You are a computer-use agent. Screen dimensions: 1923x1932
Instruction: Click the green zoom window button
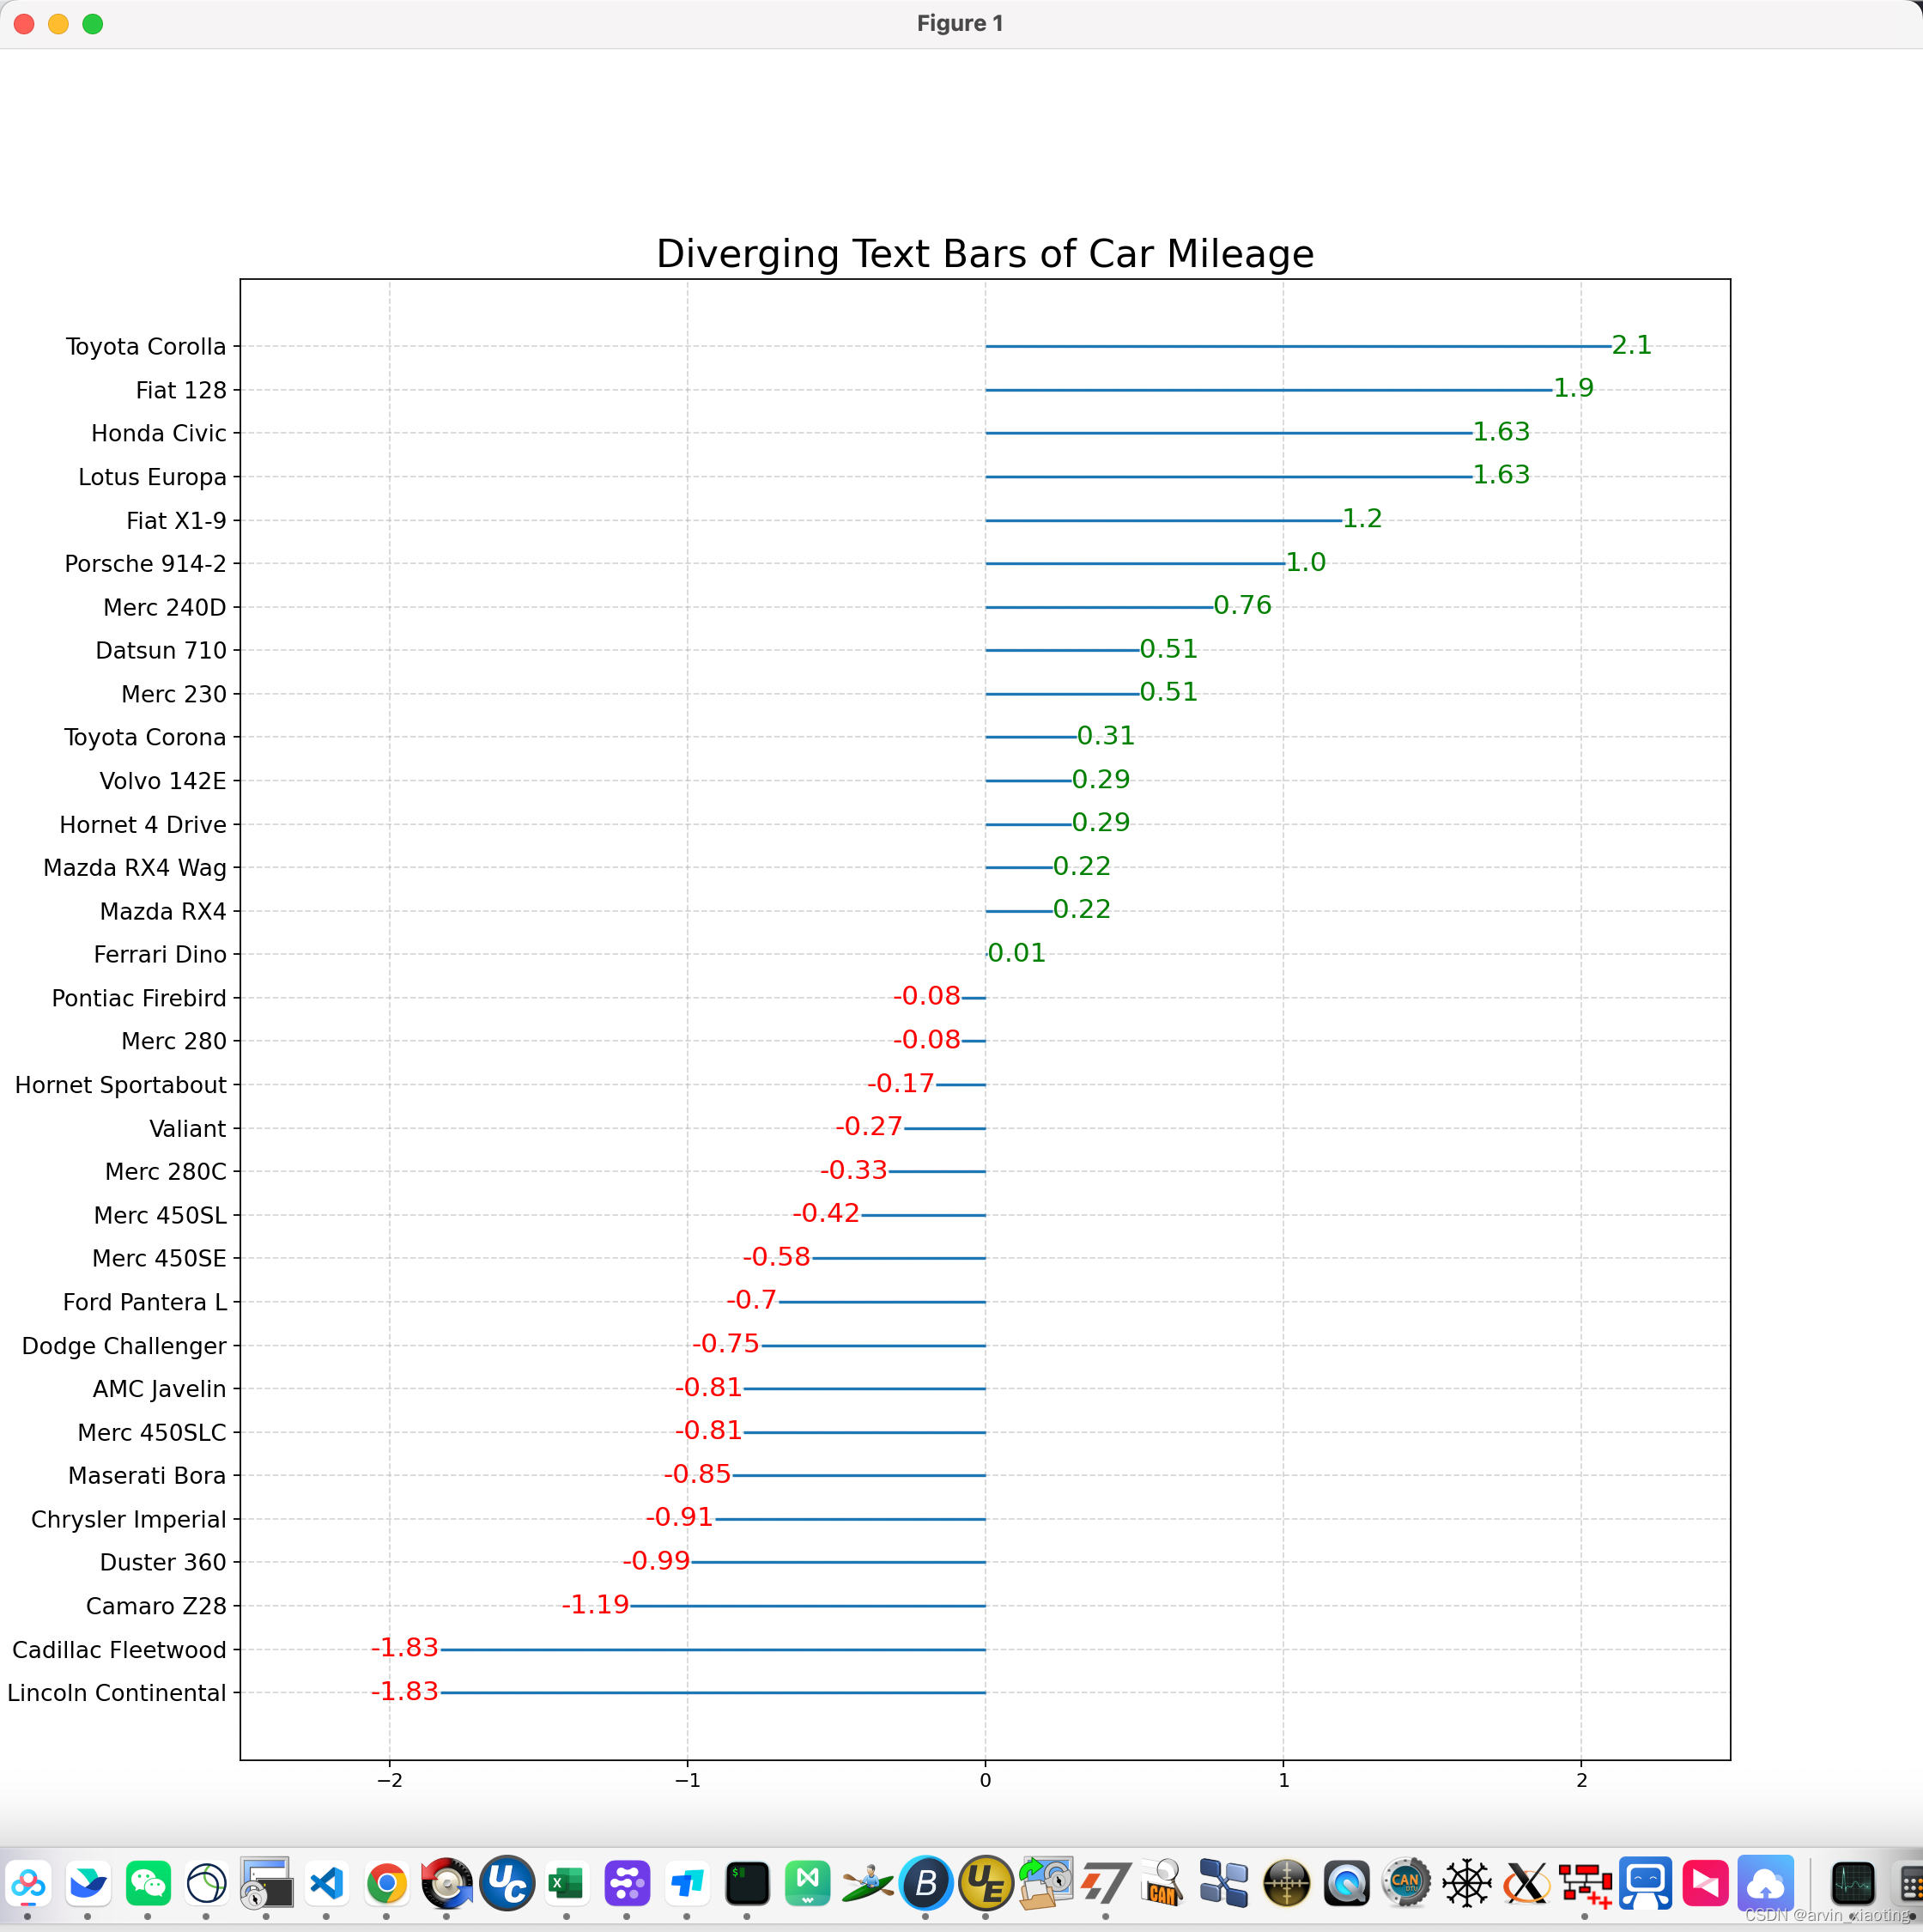pos(93,24)
